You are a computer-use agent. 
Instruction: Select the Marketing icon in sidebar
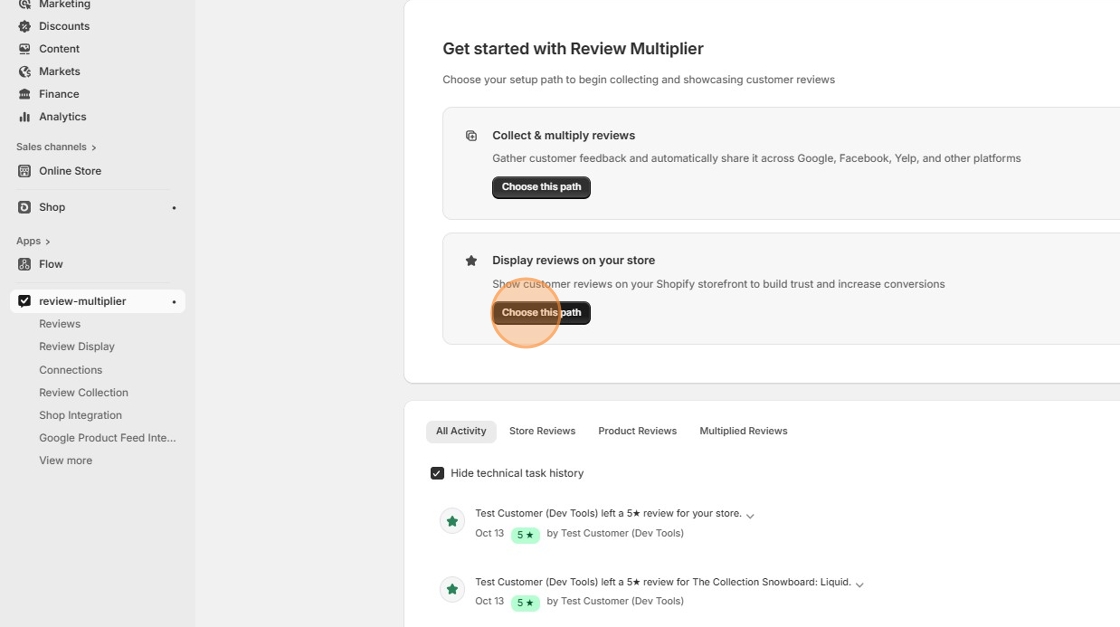pyautogui.click(x=23, y=4)
